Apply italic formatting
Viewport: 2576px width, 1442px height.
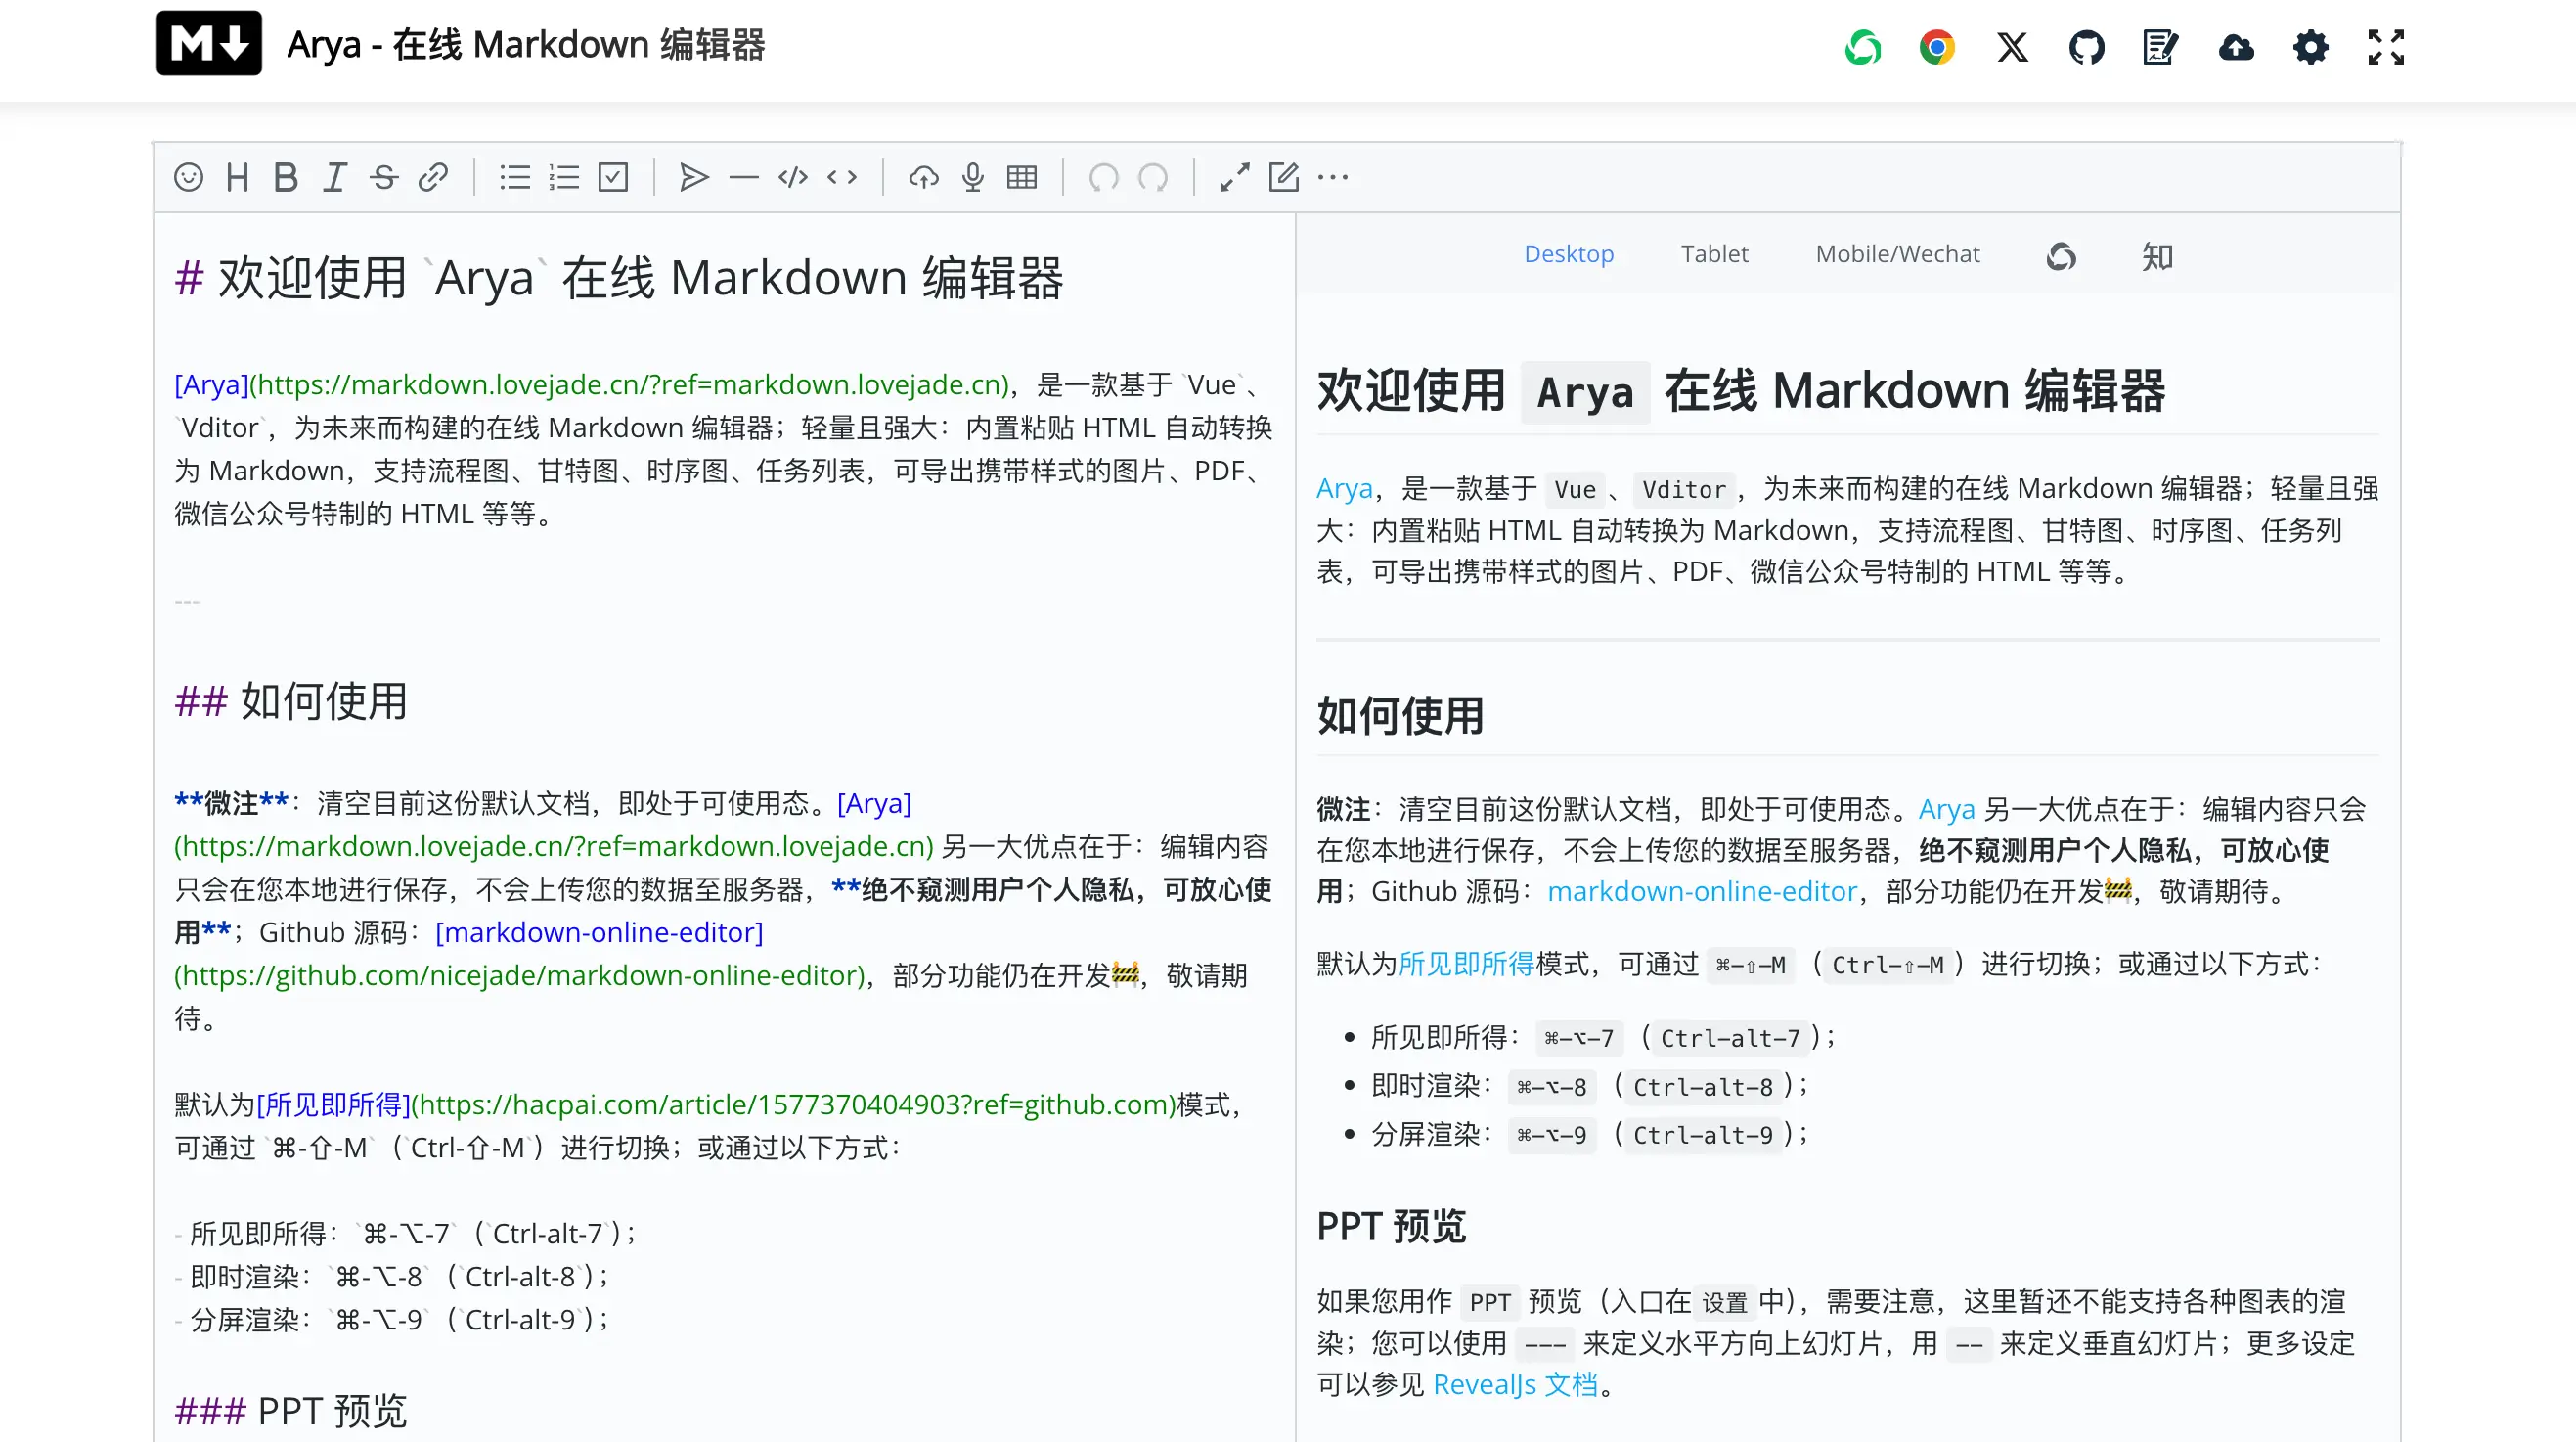[x=335, y=177]
